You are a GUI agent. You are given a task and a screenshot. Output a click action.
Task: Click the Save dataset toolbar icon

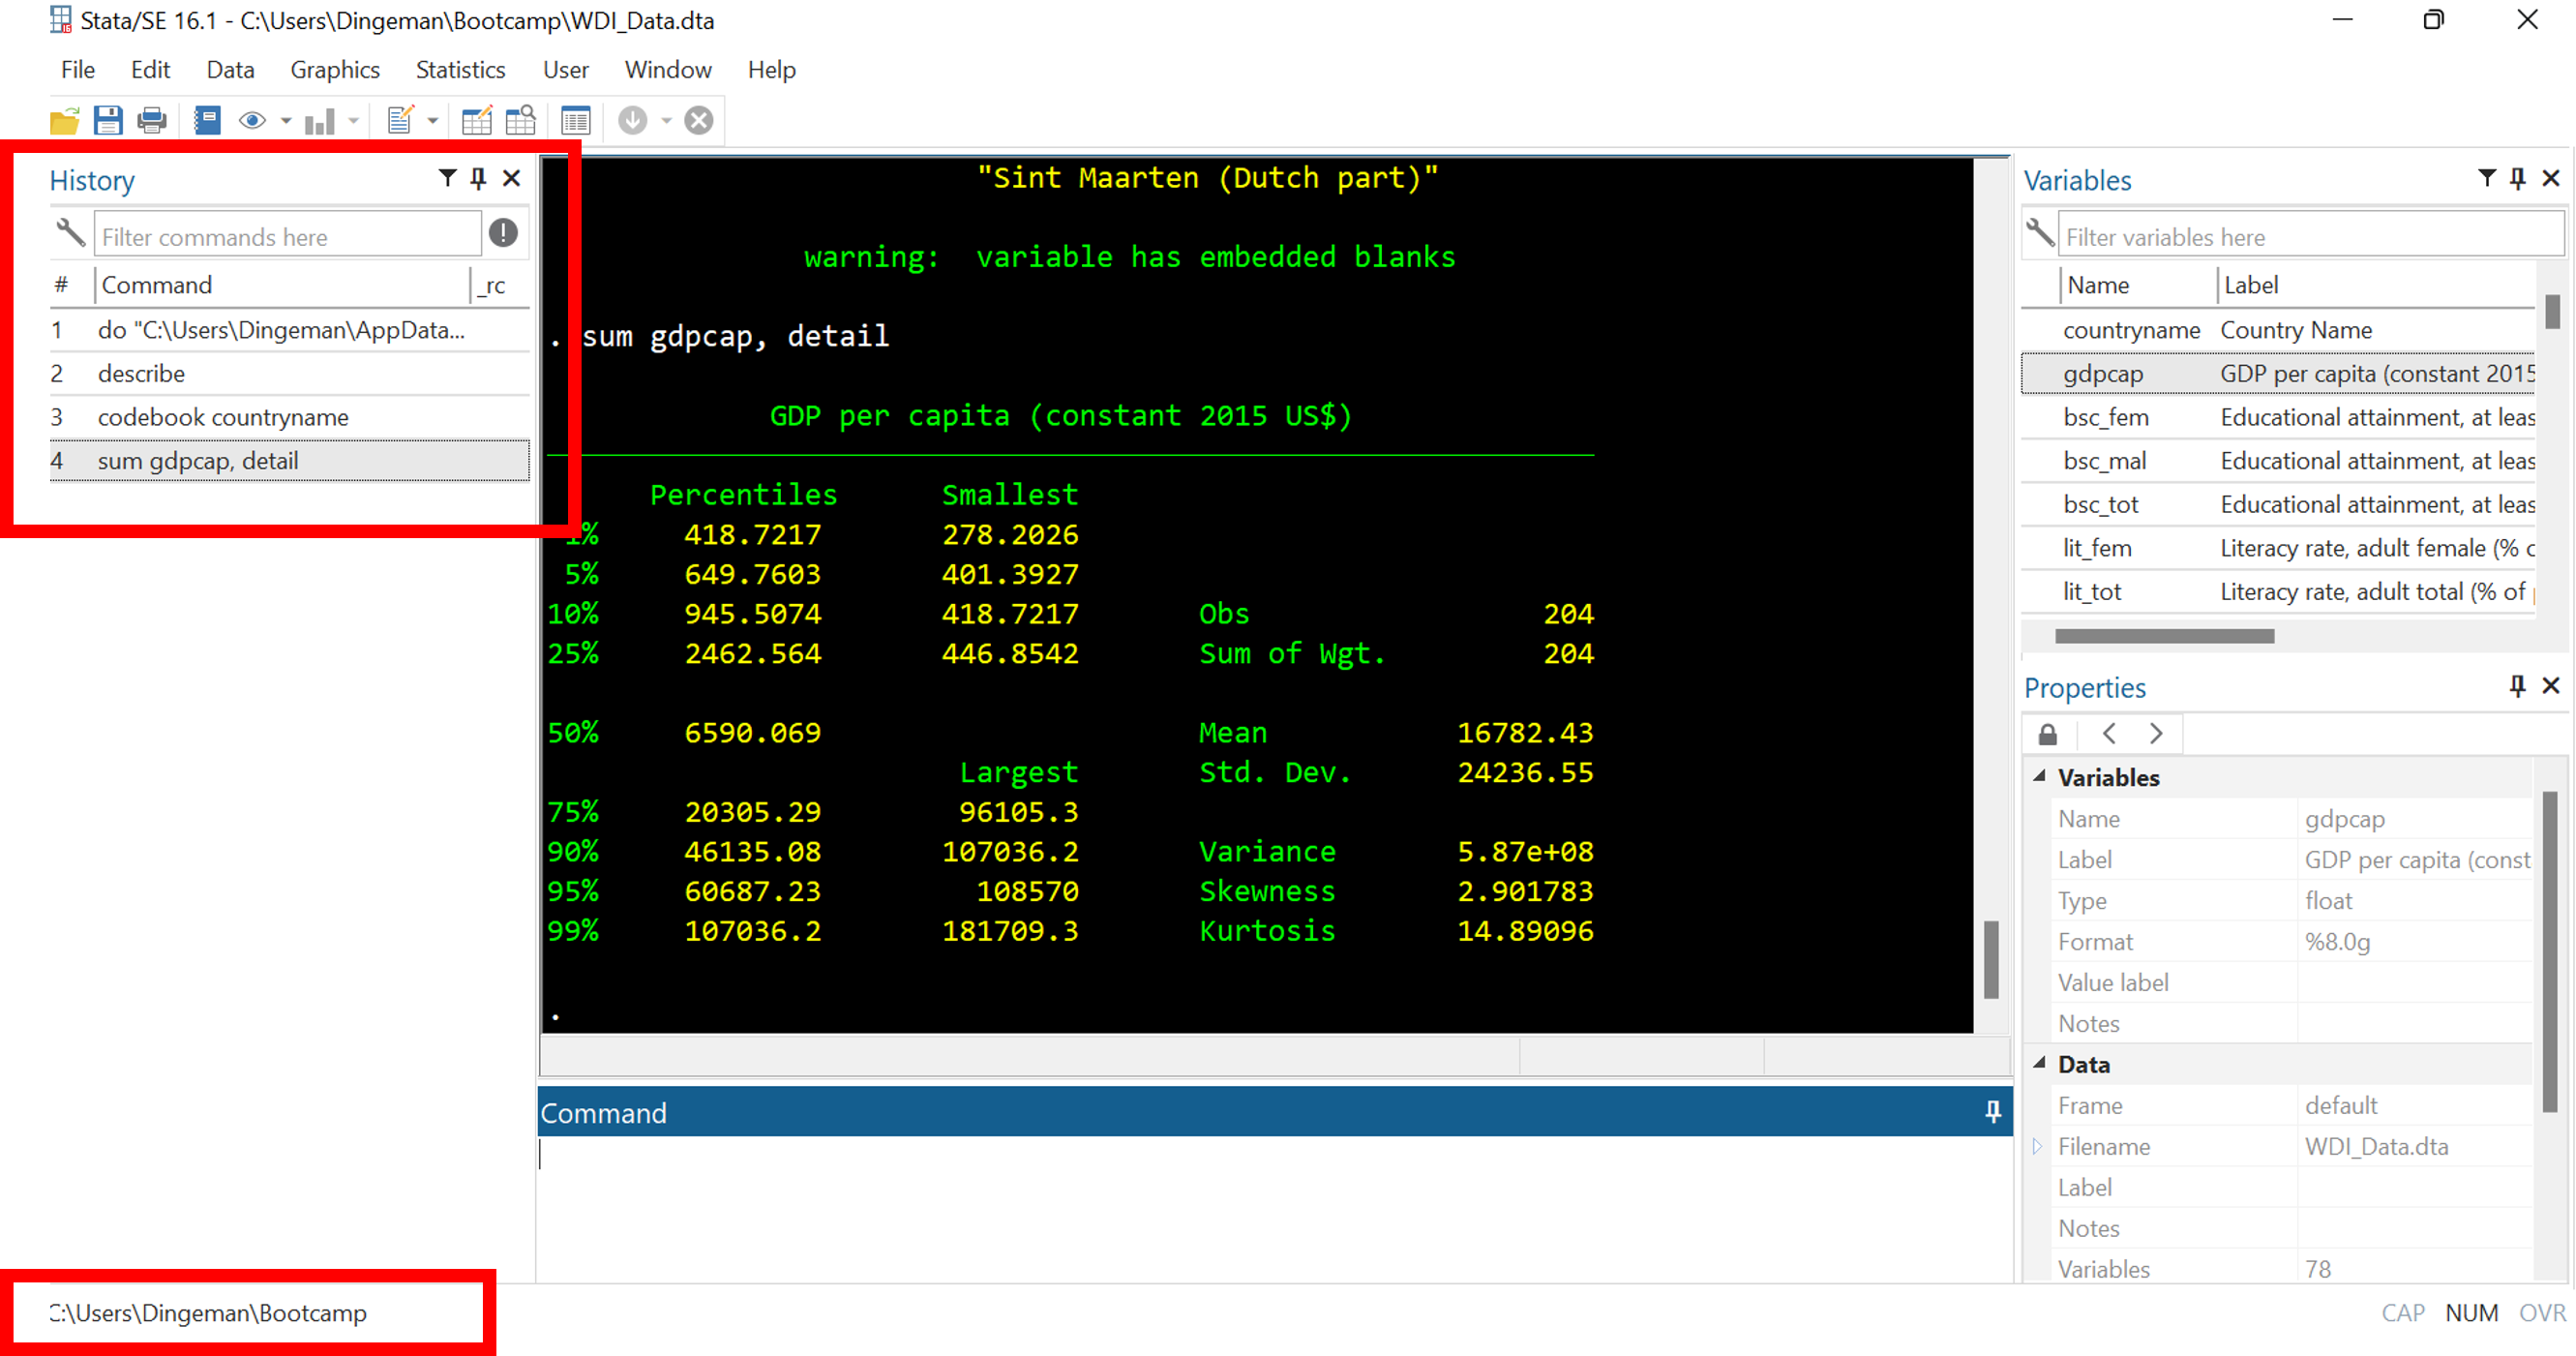tap(108, 121)
